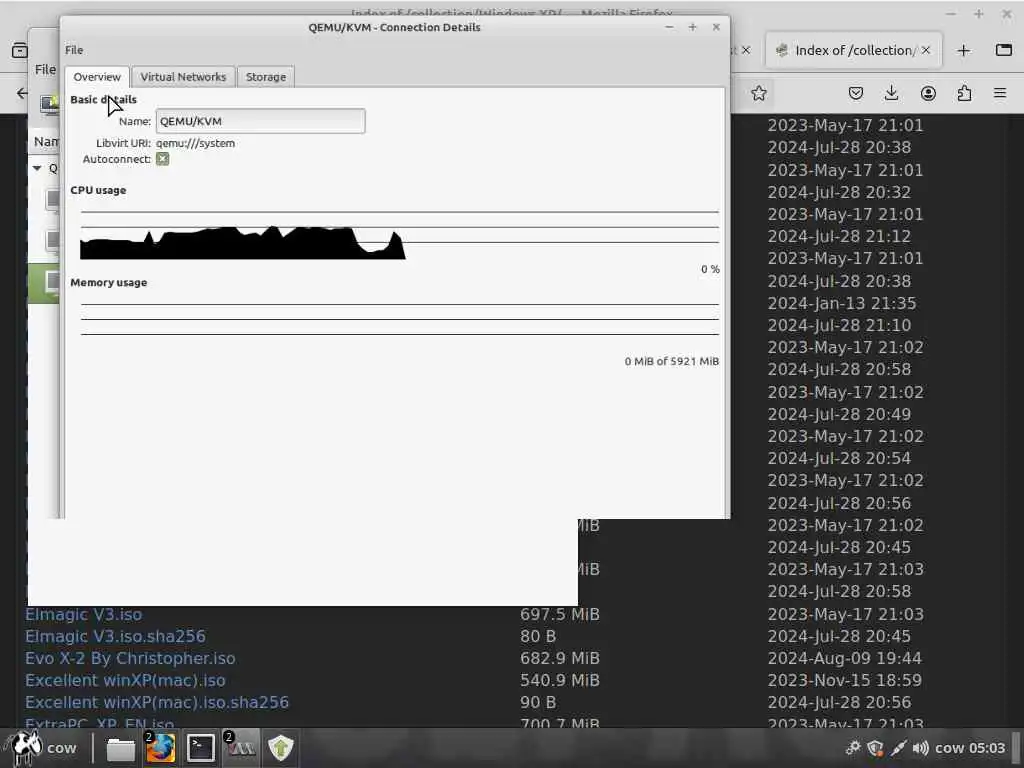Open the settings gear tray icon
The width and height of the screenshot is (1024, 768).
pyautogui.click(x=853, y=748)
